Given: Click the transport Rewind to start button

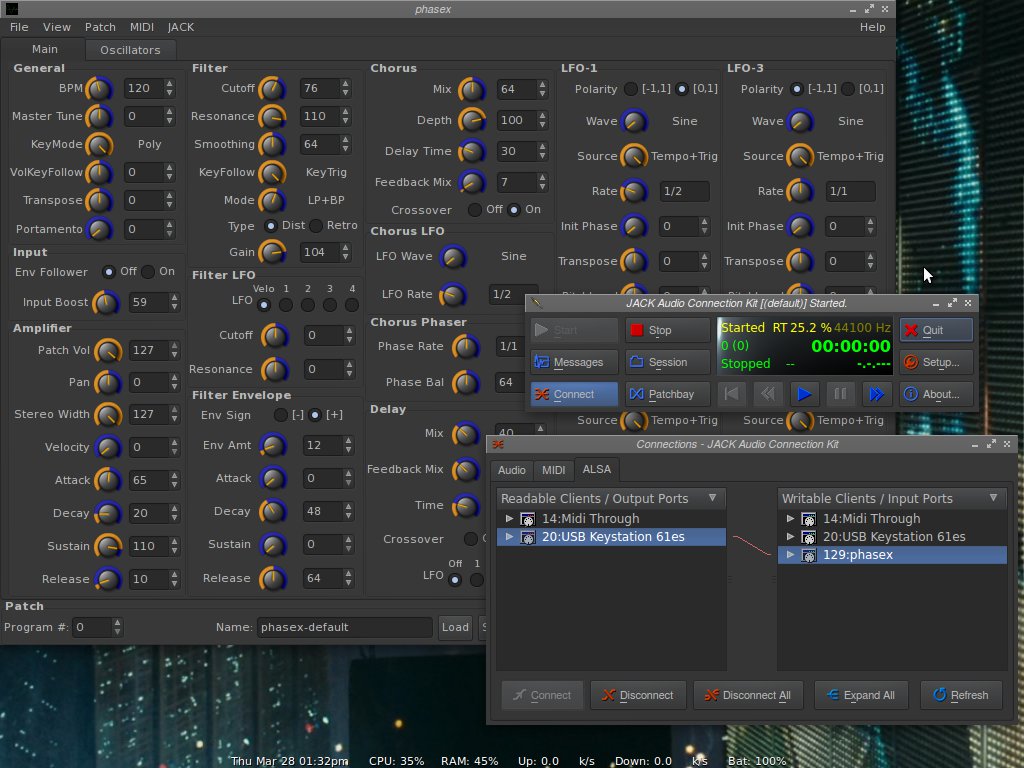Looking at the screenshot, I should coord(731,394).
